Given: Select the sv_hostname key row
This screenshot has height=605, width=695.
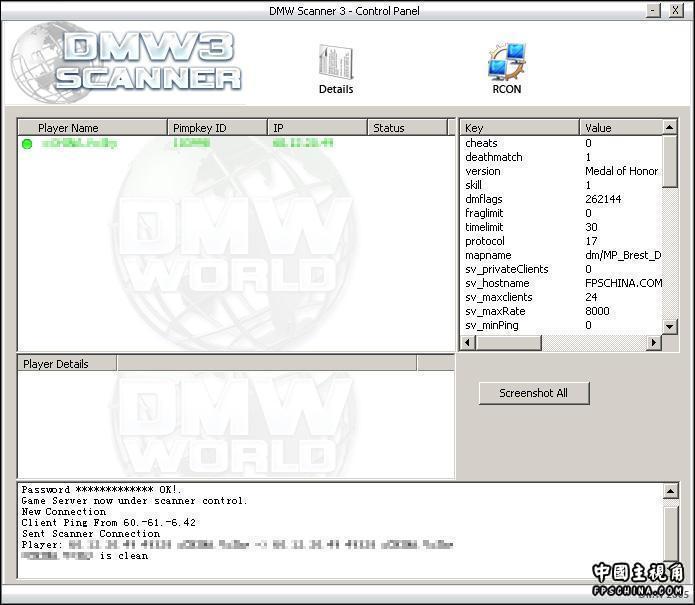Looking at the screenshot, I should click(562, 283).
